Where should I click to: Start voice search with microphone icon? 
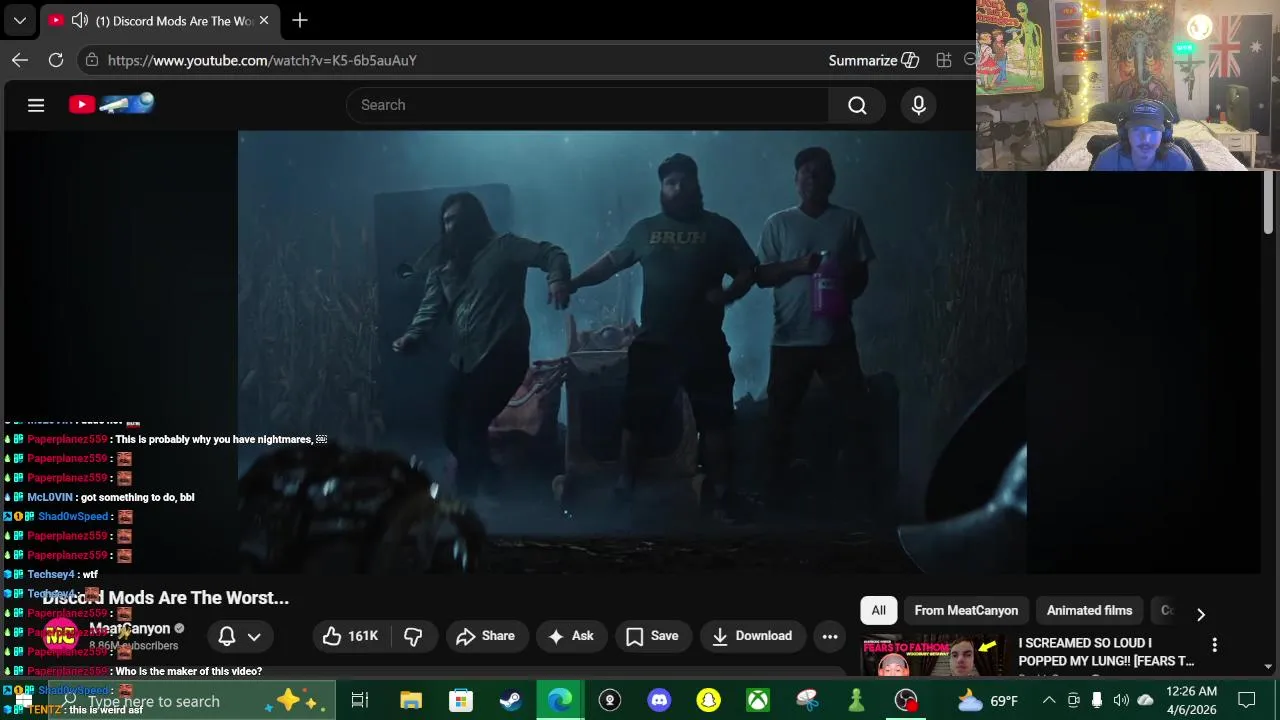[x=919, y=105]
